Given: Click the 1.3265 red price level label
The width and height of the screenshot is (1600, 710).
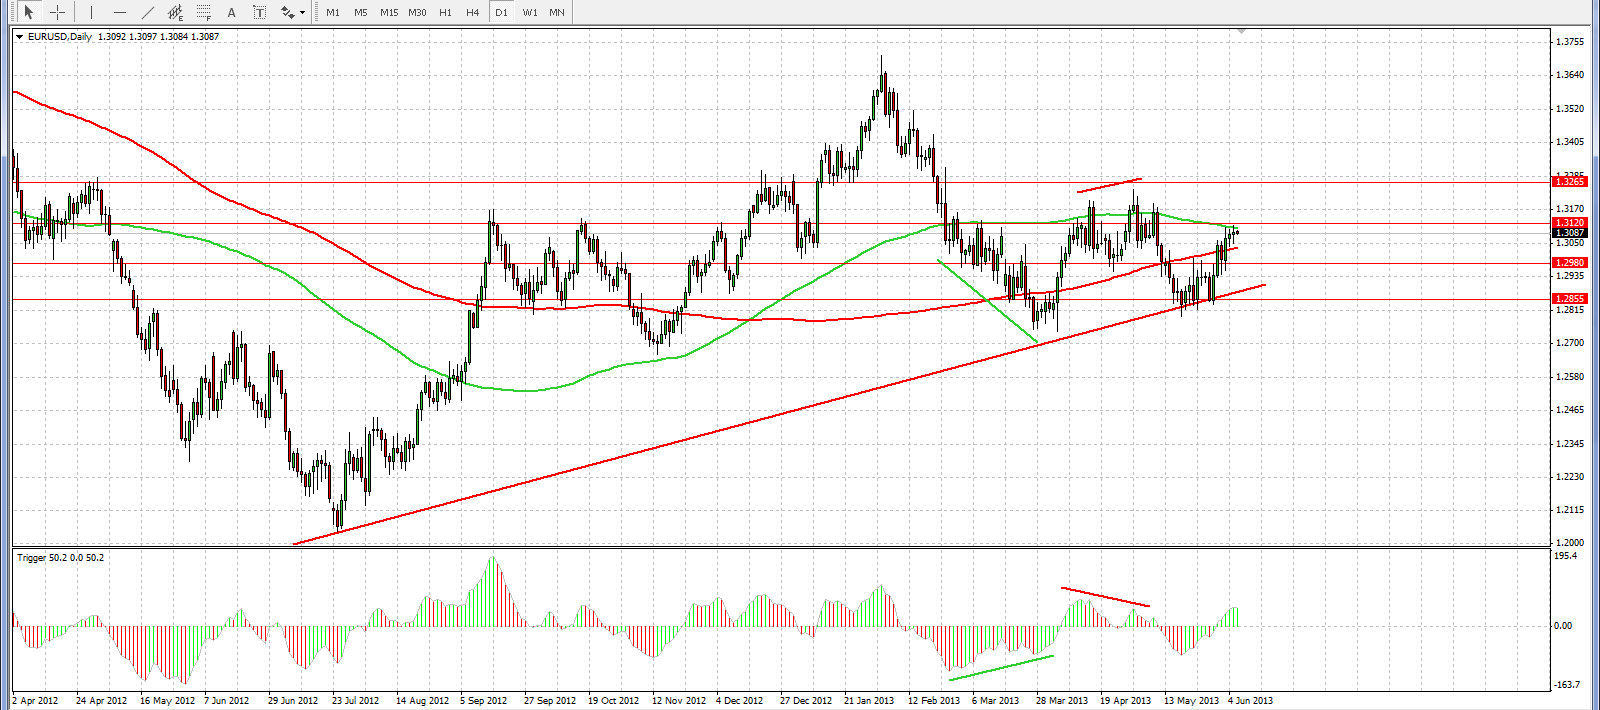Looking at the screenshot, I should tap(1569, 182).
